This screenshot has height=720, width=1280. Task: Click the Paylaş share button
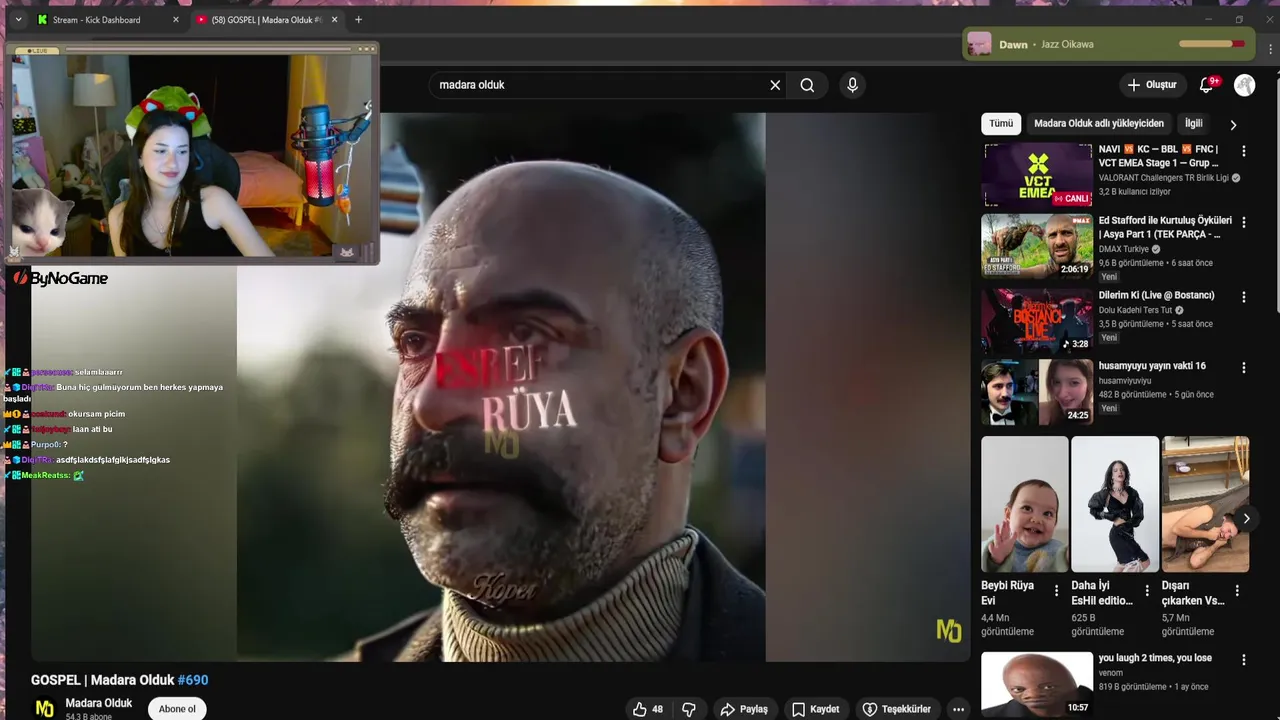click(744, 709)
